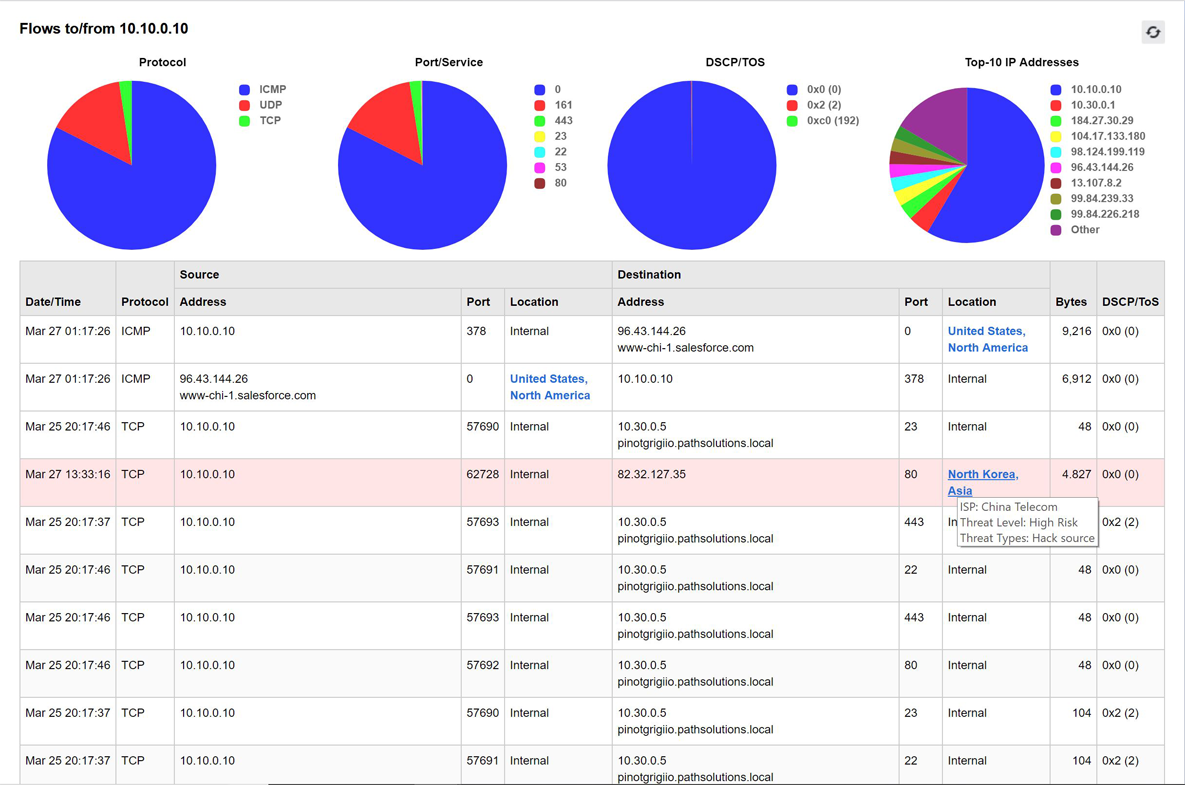Click the Protocol column header
The width and height of the screenshot is (1185, 785).
pos(145,302)
